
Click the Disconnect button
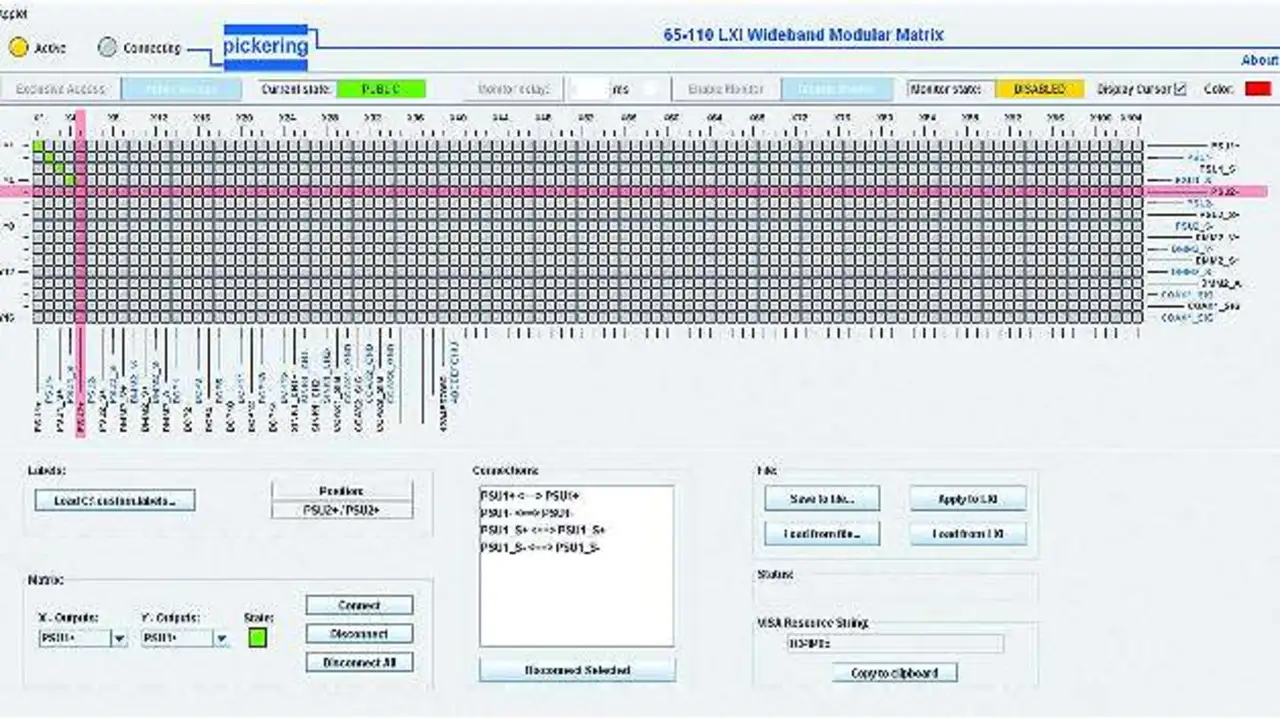pyautogui.click(x=359, y=634)
